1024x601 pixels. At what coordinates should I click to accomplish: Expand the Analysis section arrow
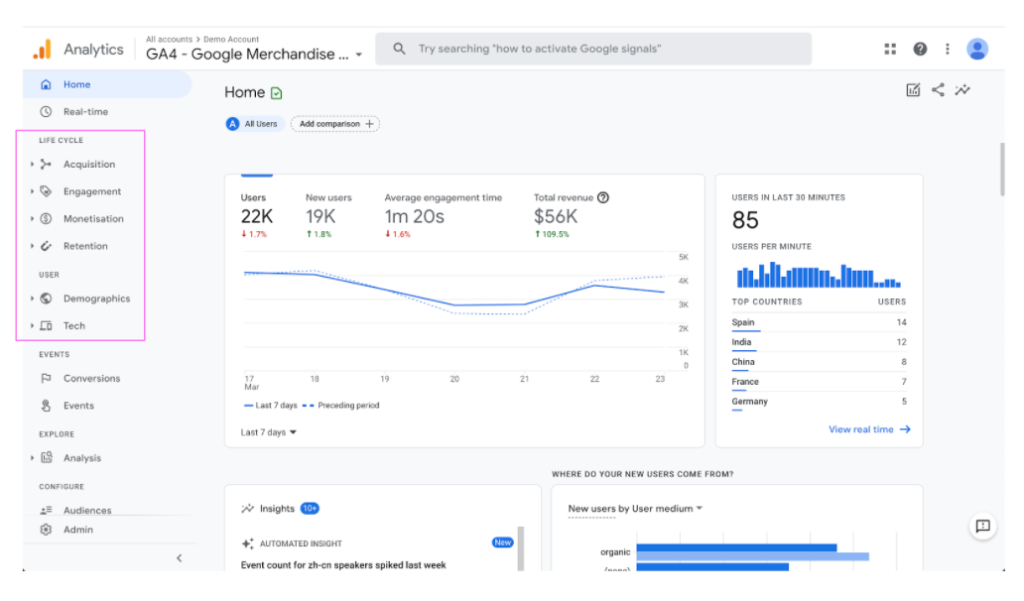tap(31, 458)
